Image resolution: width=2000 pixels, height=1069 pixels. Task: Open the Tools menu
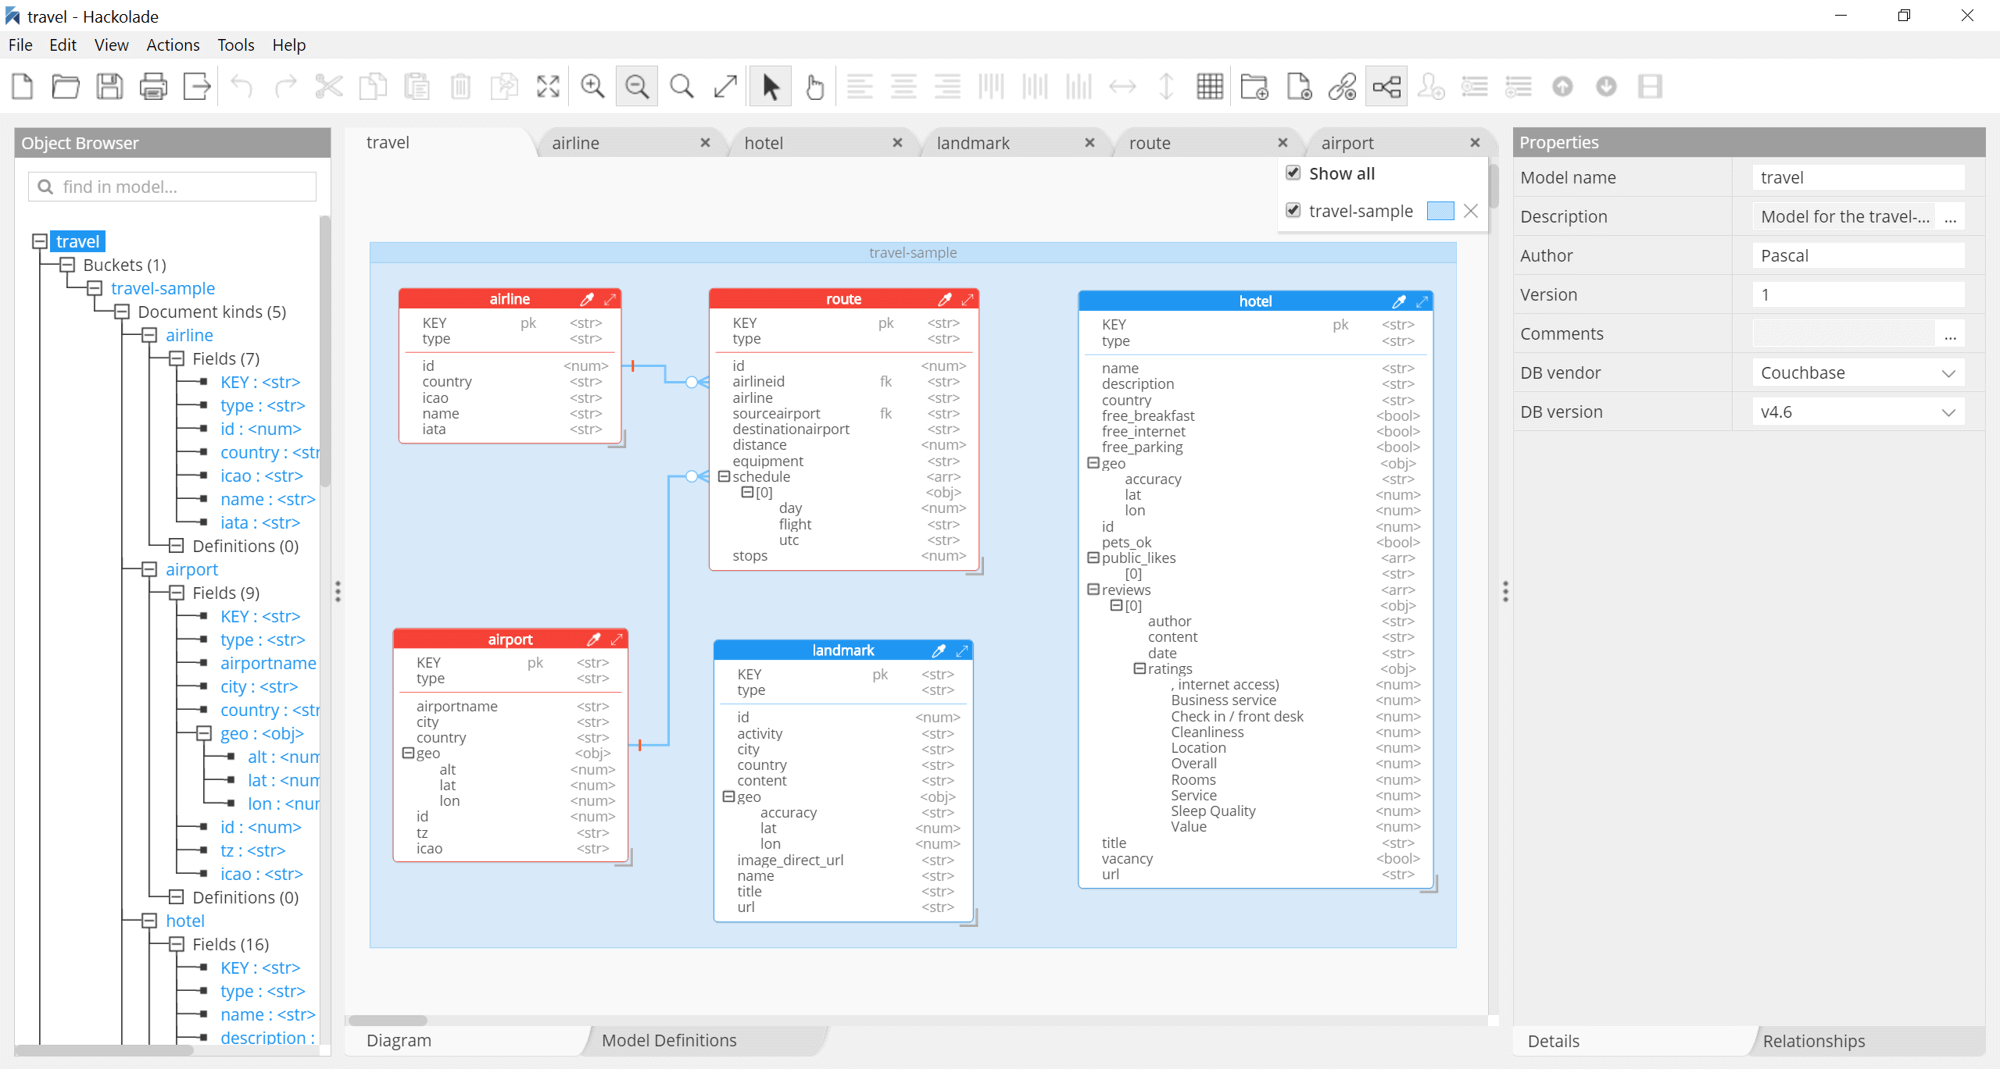[x=236, y=45]
